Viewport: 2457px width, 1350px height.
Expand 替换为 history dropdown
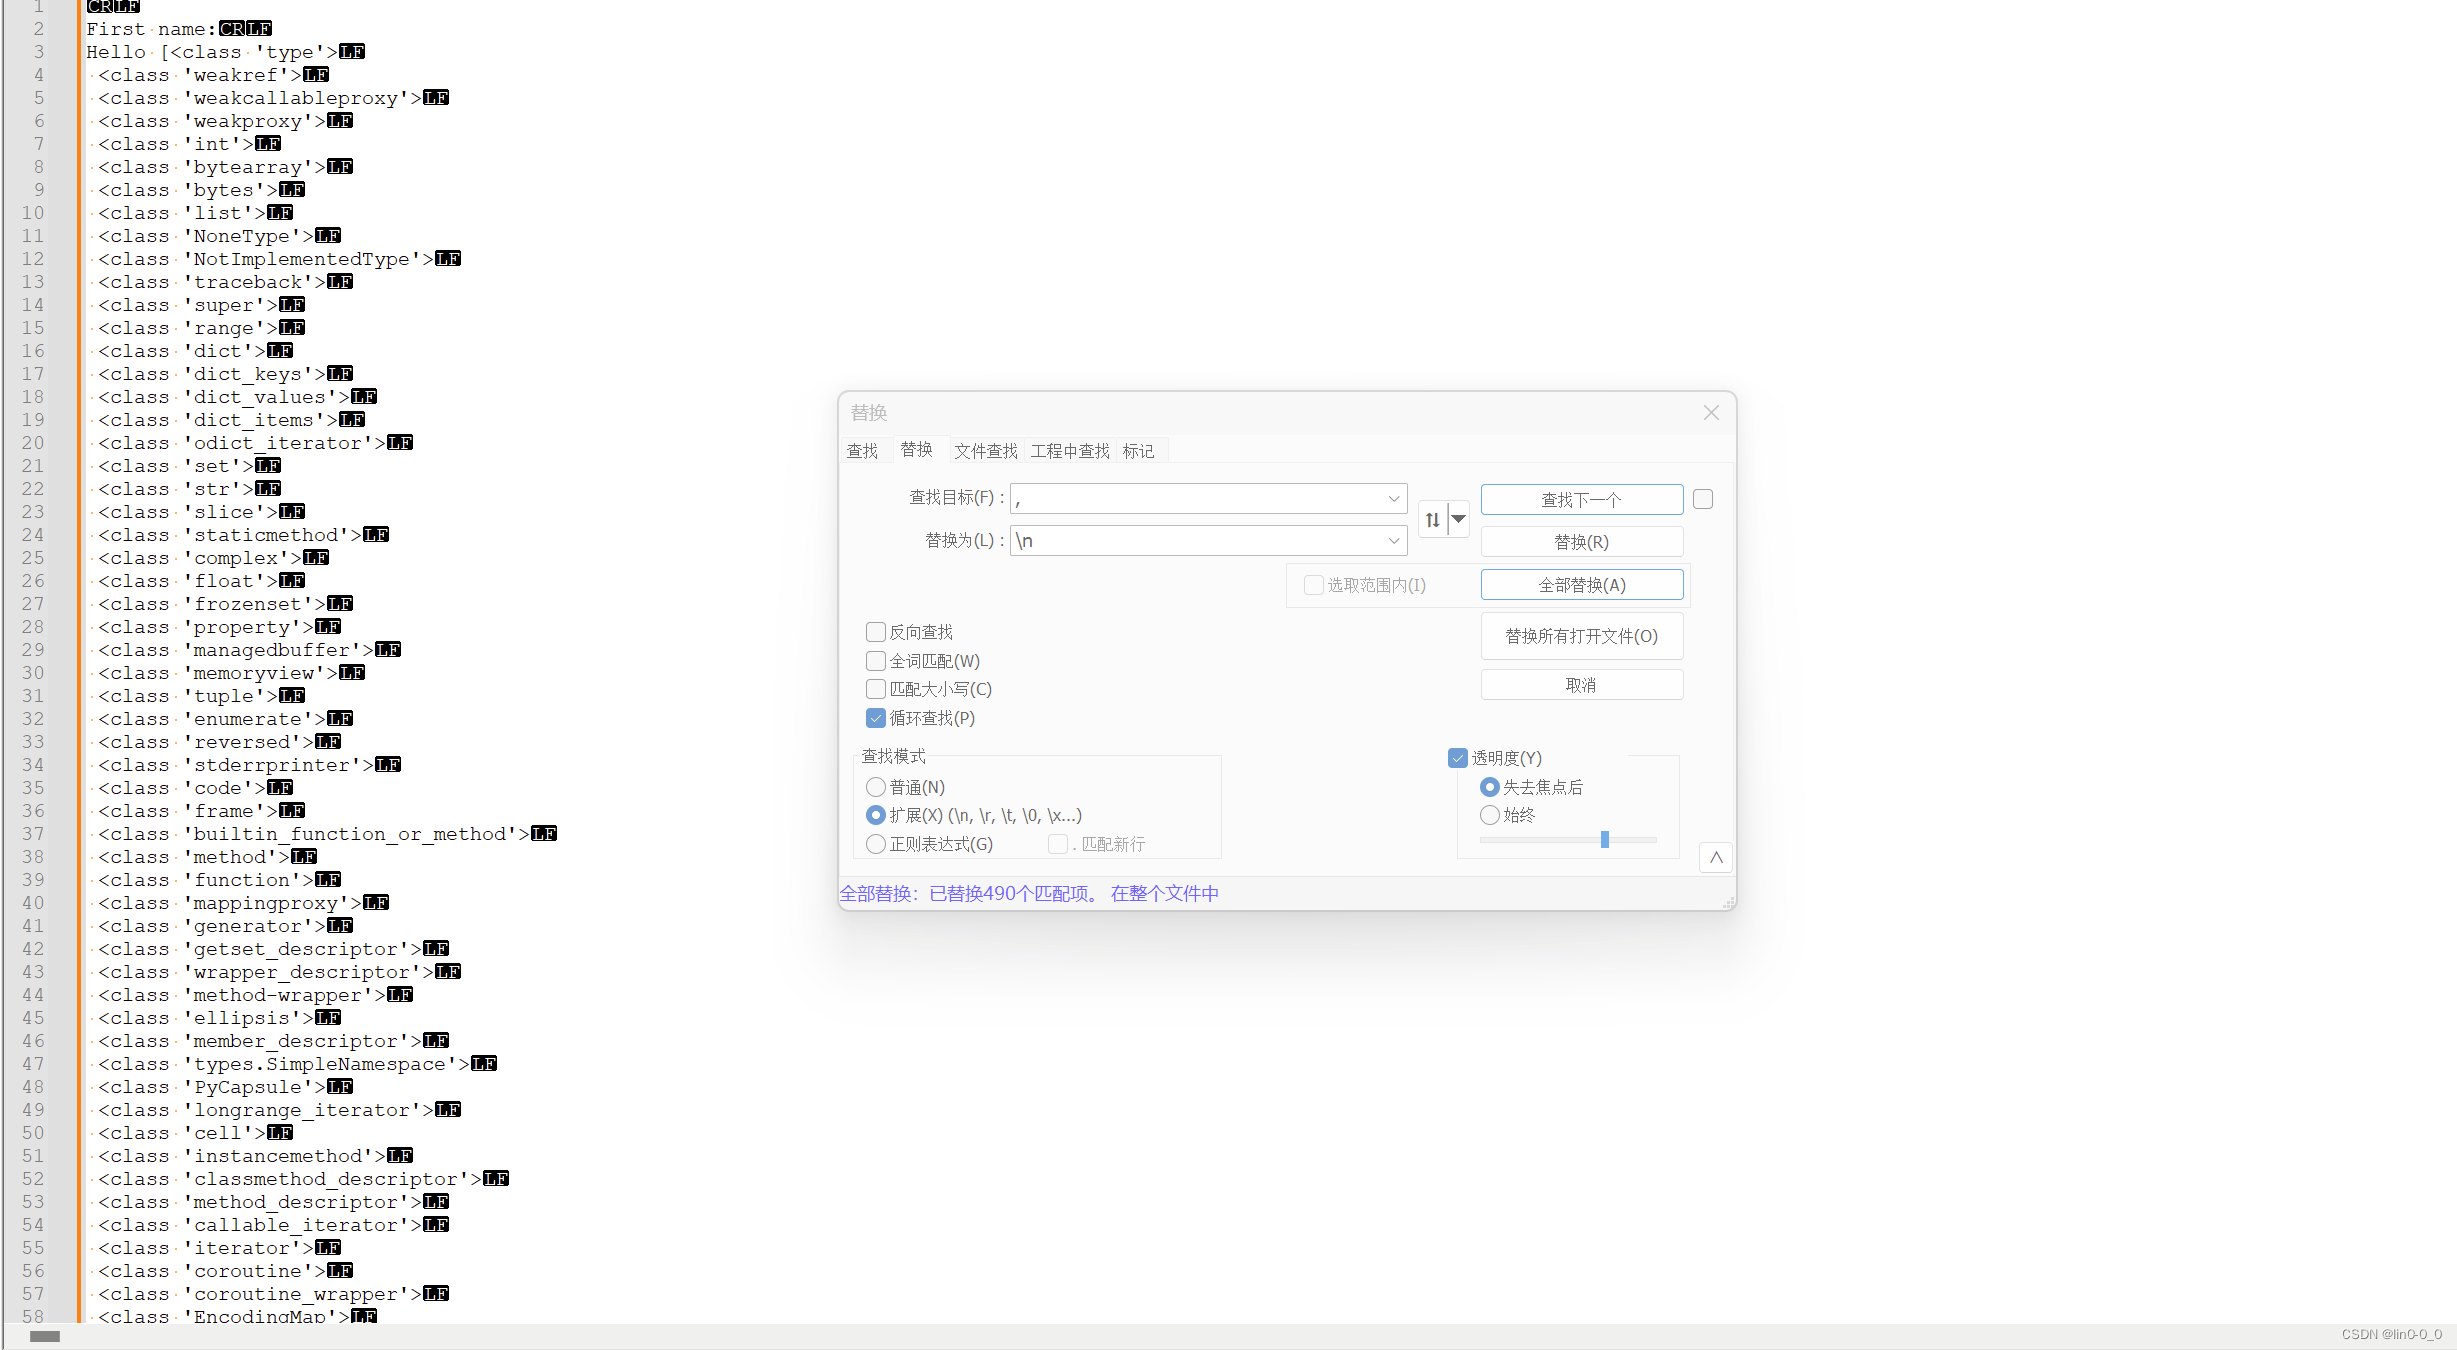(1393, 541)
